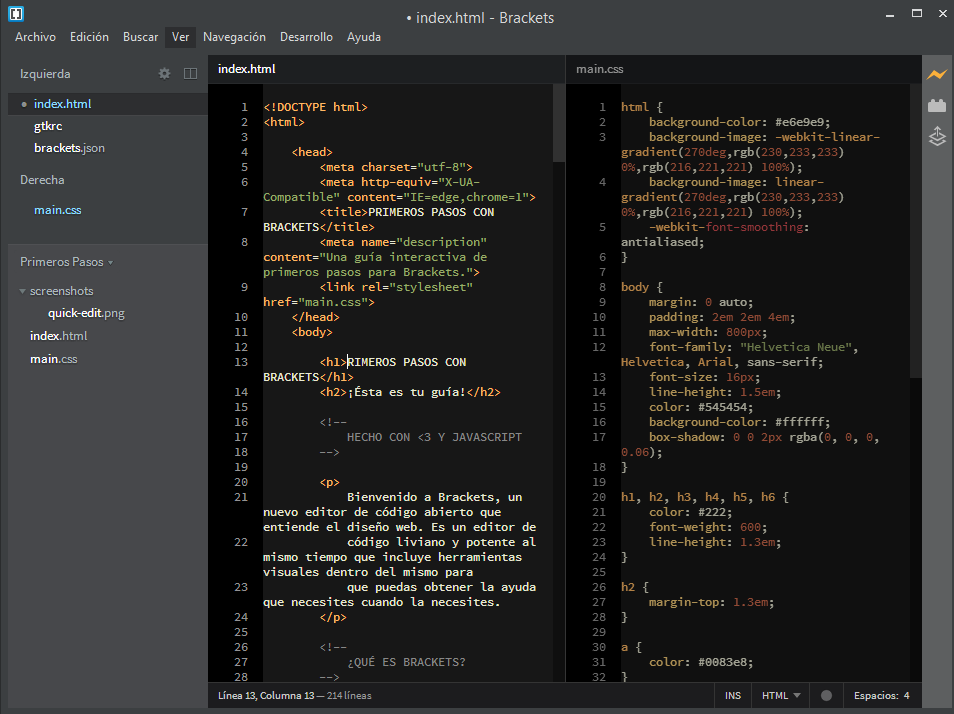Viewport: 954px width, 714px height.
Task: Open the Primeros Pasos project dropdown
Action: [x=66, y=262]
